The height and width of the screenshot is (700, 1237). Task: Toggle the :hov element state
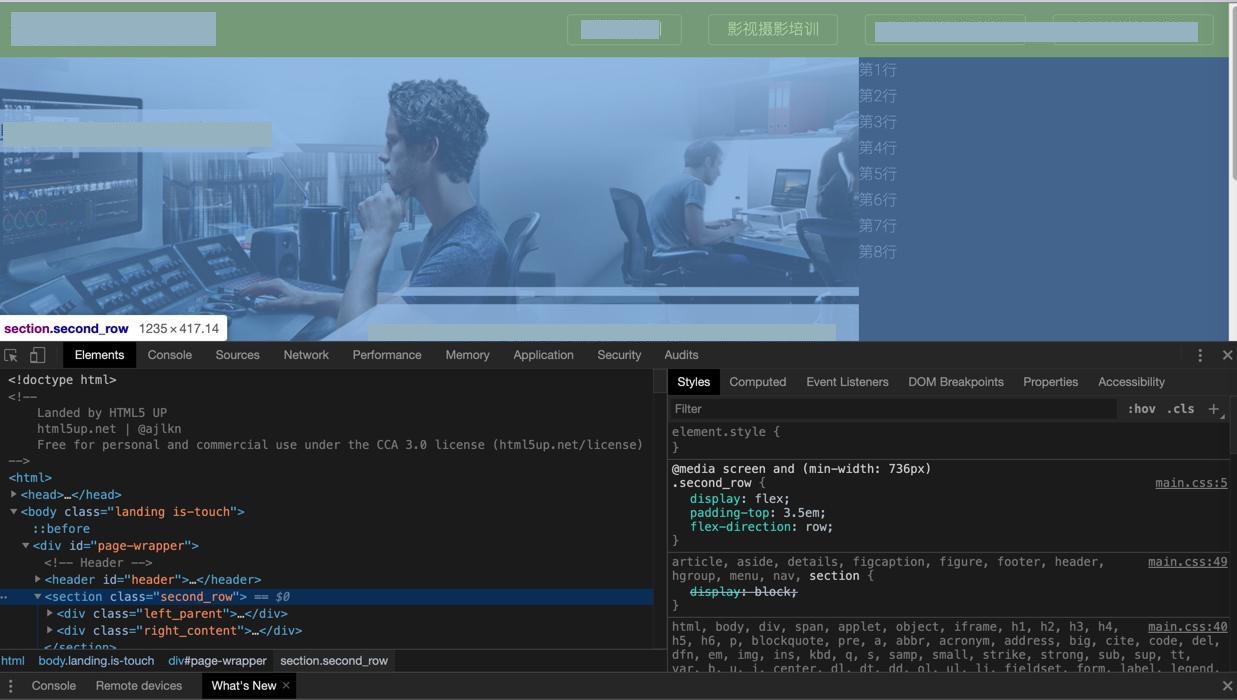pos(1141,409)
